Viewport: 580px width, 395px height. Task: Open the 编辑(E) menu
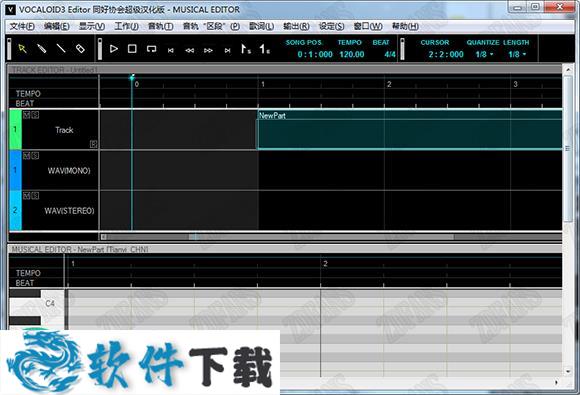click(57, 26)
